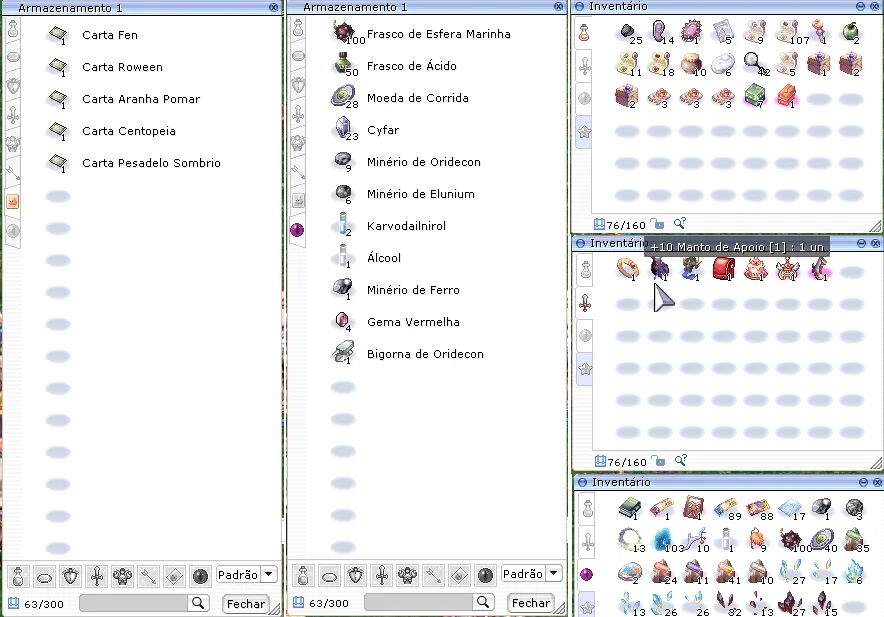Select the Minério de Ferro text row
The image size is (884, 617).
413,290
